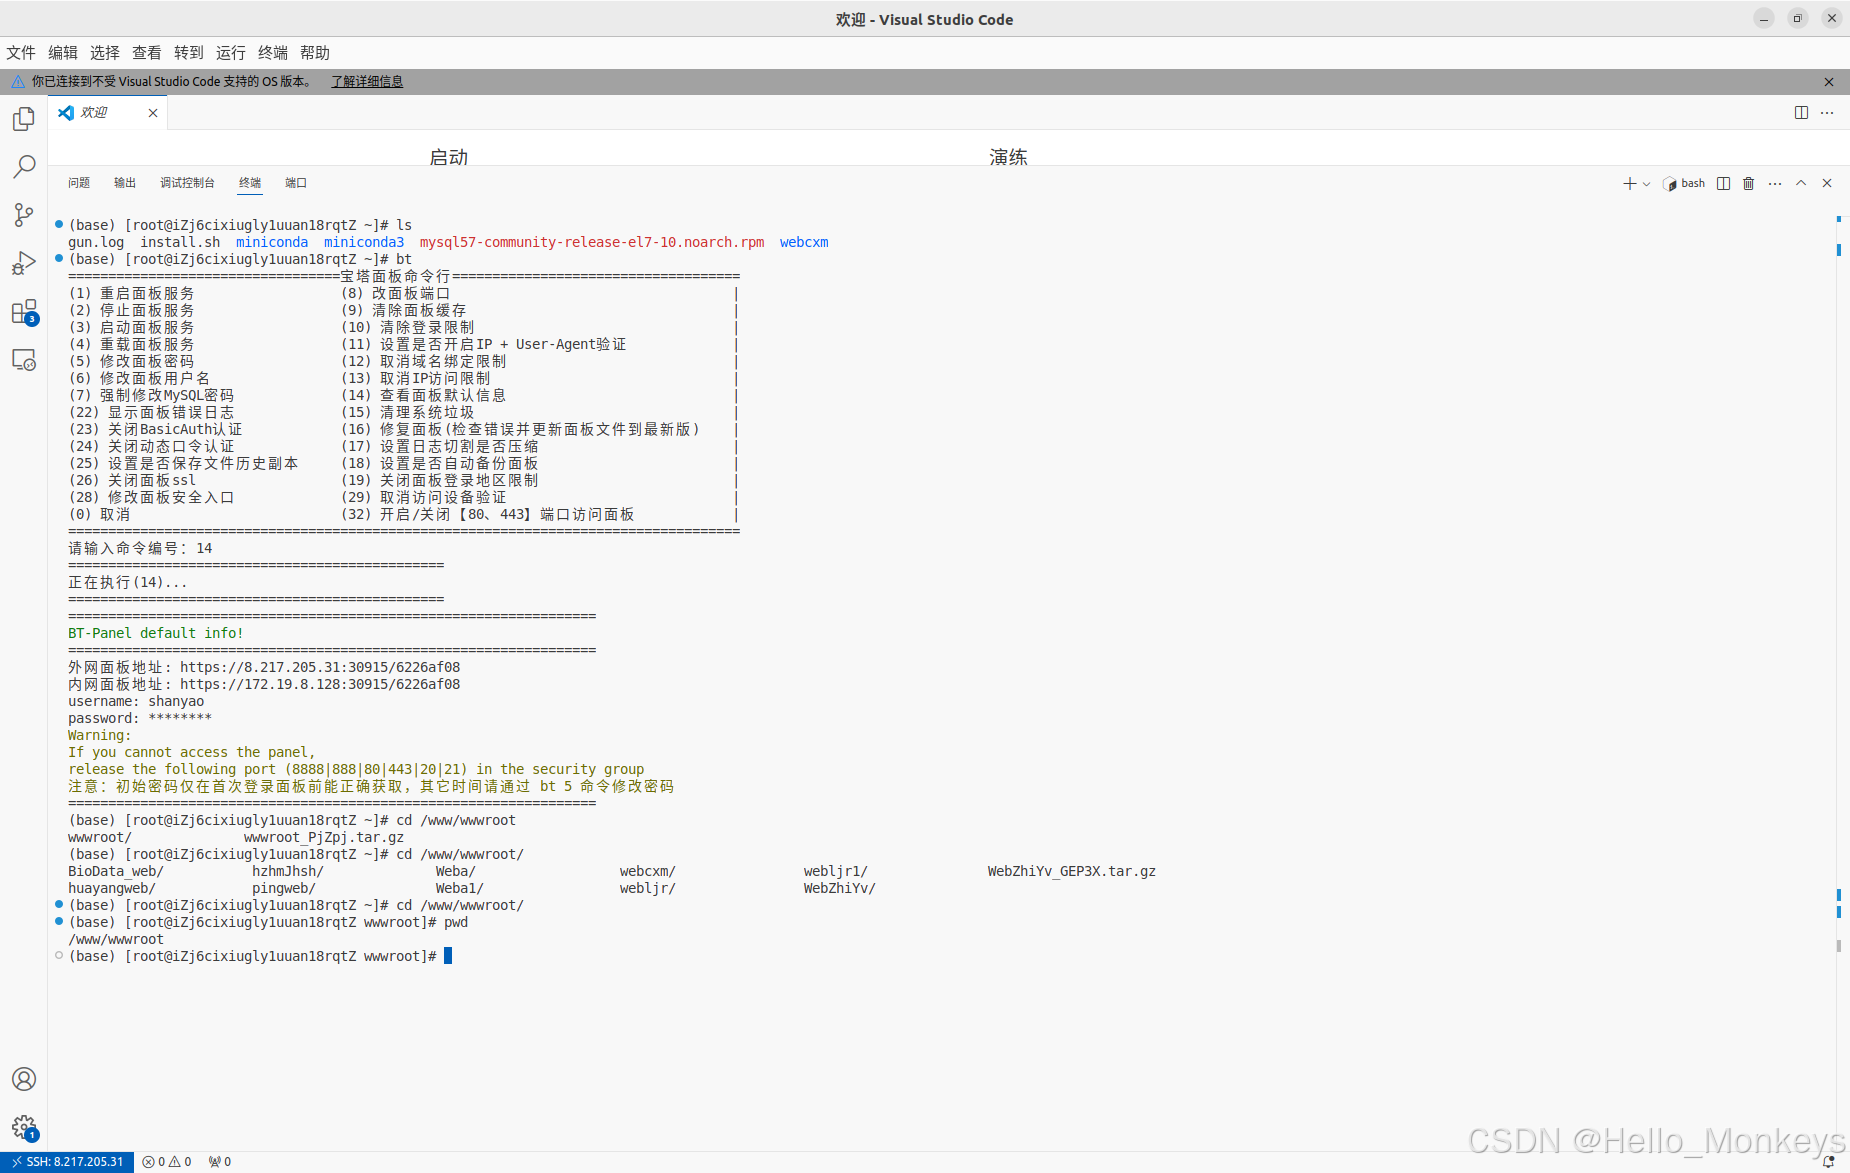This screenshot has height=1173, width=1850.
Task: Open the 帮助 menu
Action: [315, 53]
